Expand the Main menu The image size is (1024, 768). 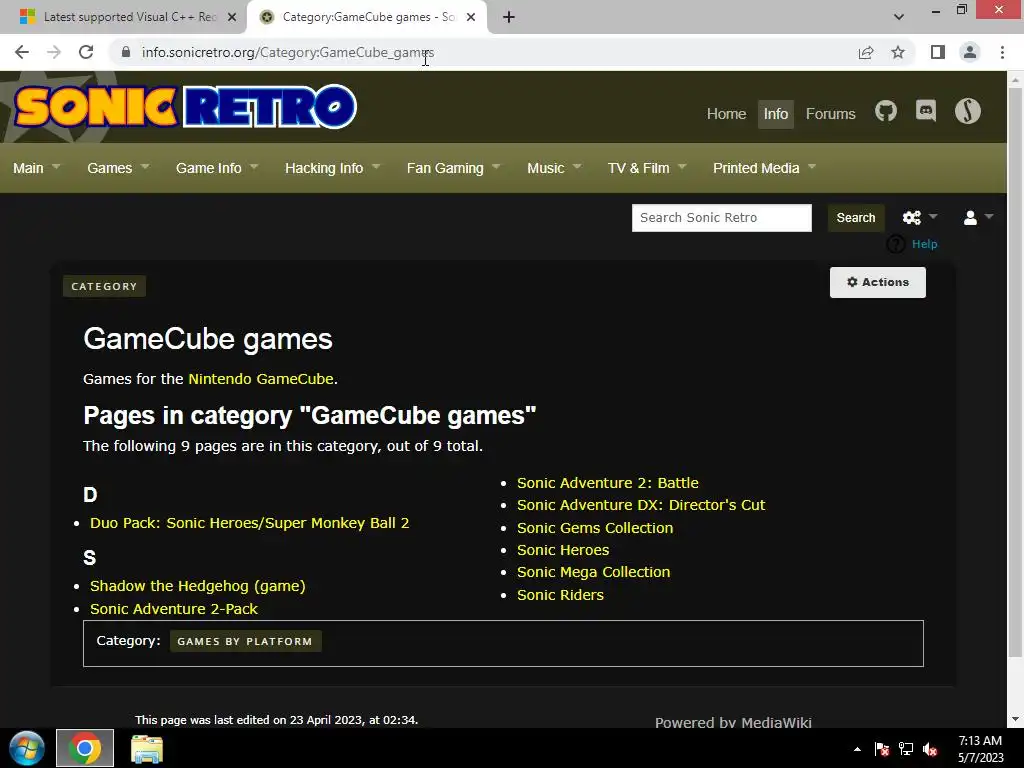37,168
